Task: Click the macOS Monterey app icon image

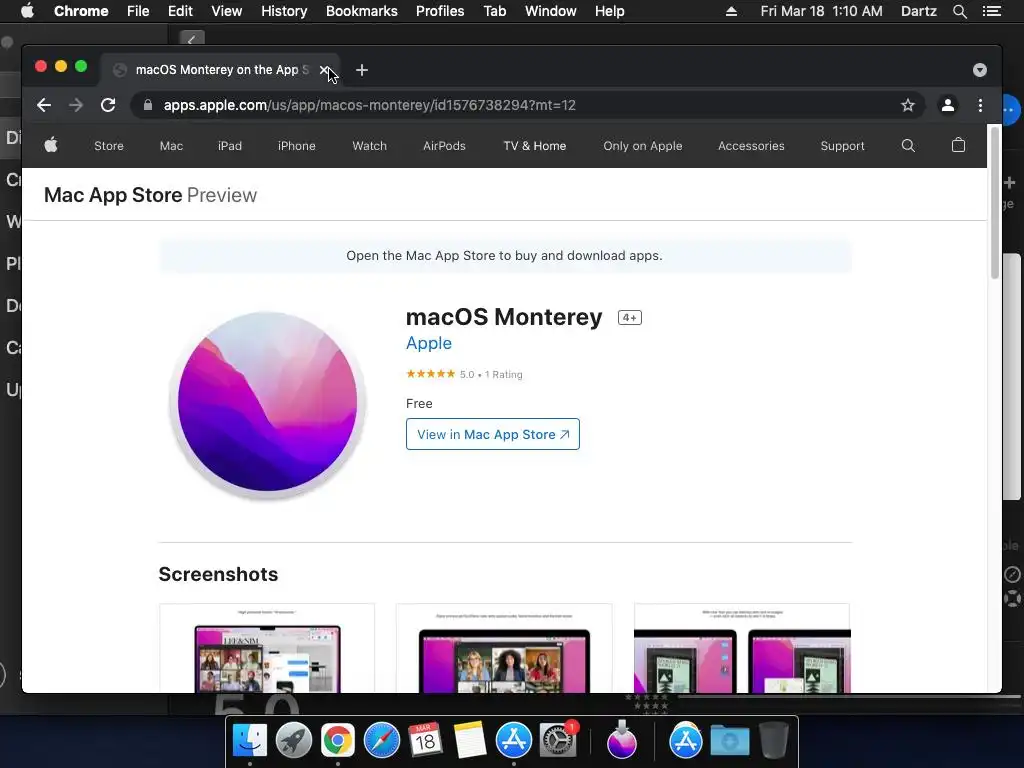Action: [268, 404]
